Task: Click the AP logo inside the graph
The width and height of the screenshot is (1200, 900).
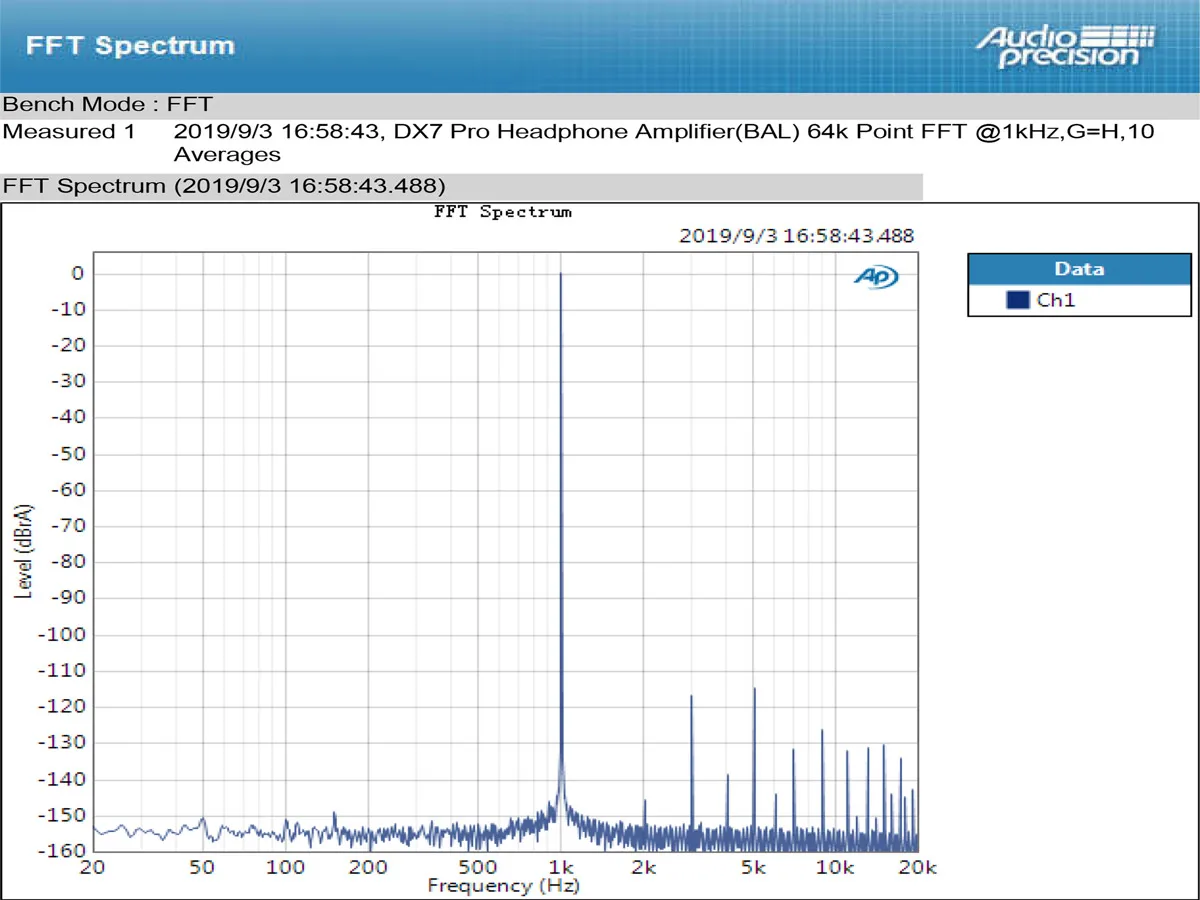Action: (876, 278)
